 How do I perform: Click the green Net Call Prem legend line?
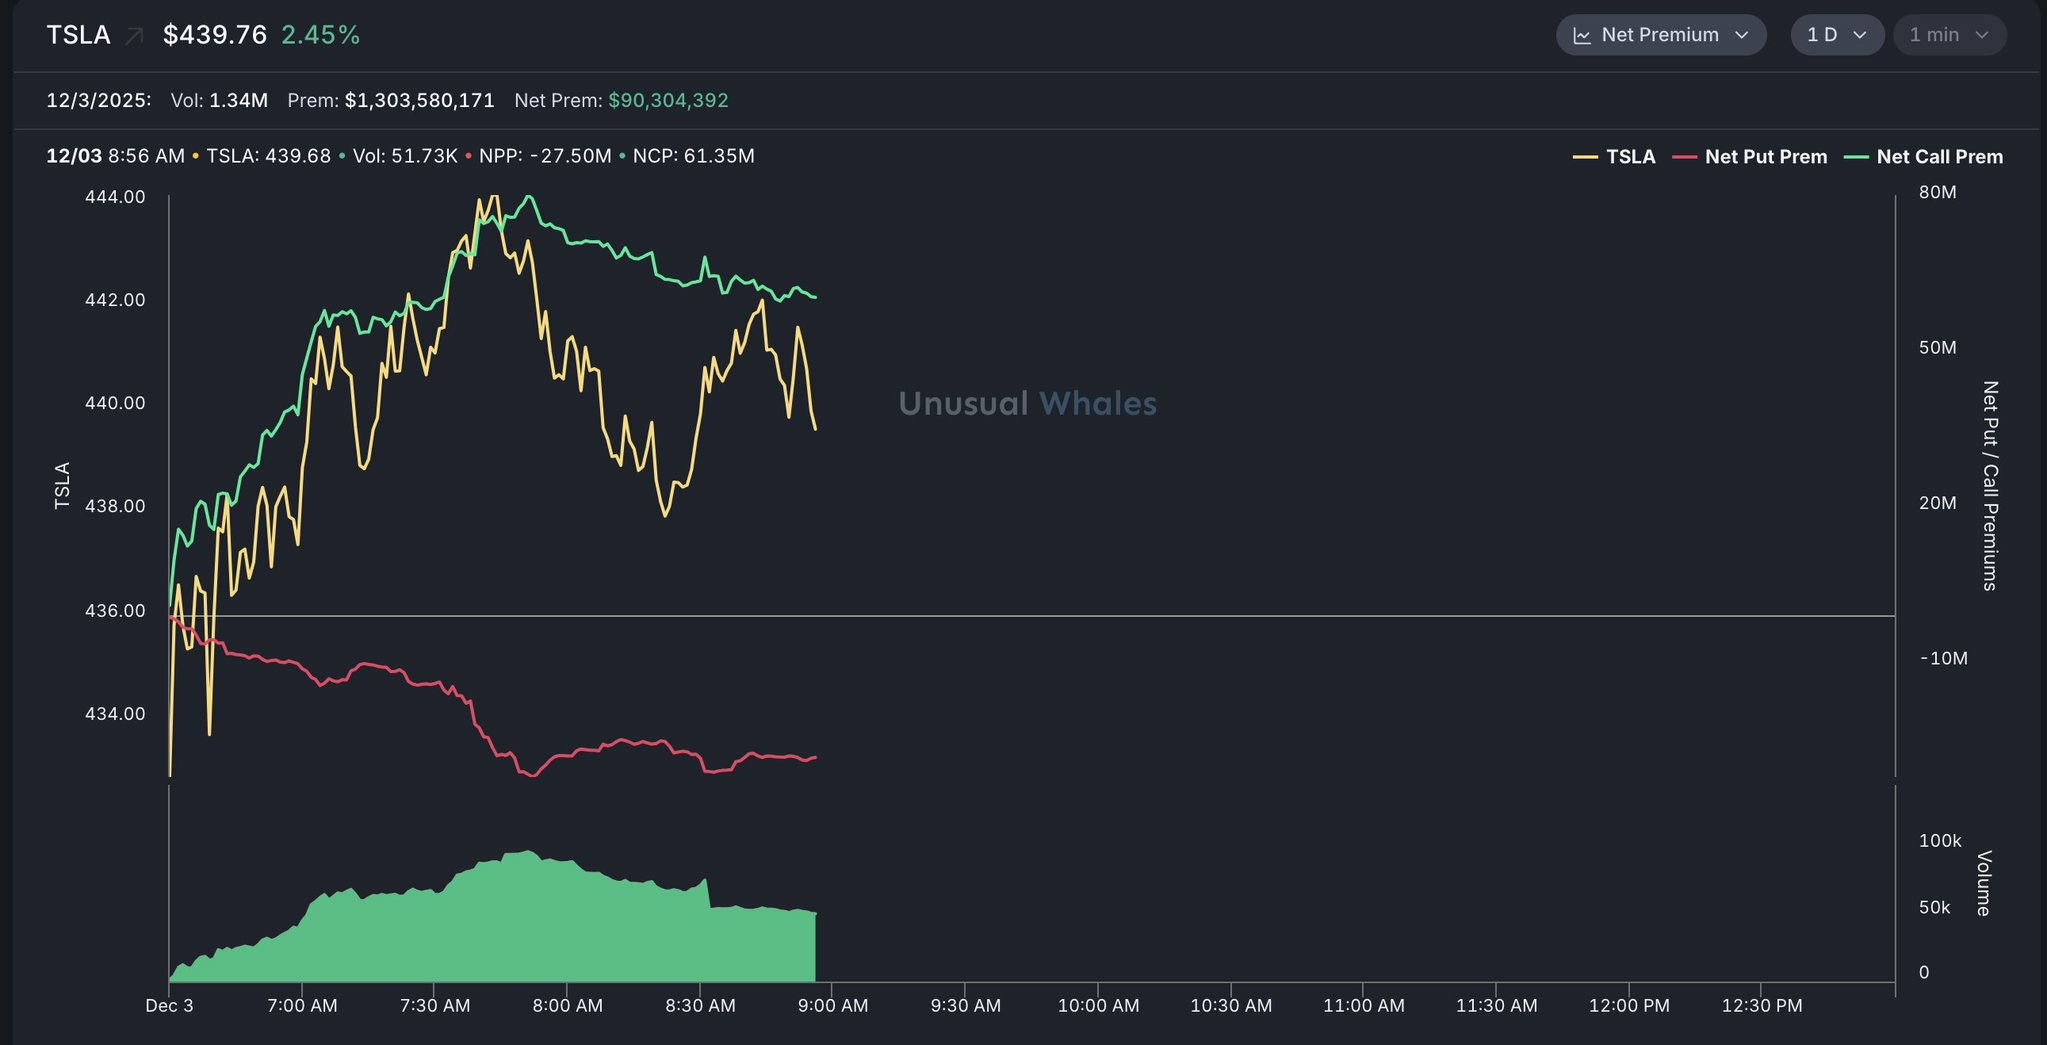tap(1855, 157)
